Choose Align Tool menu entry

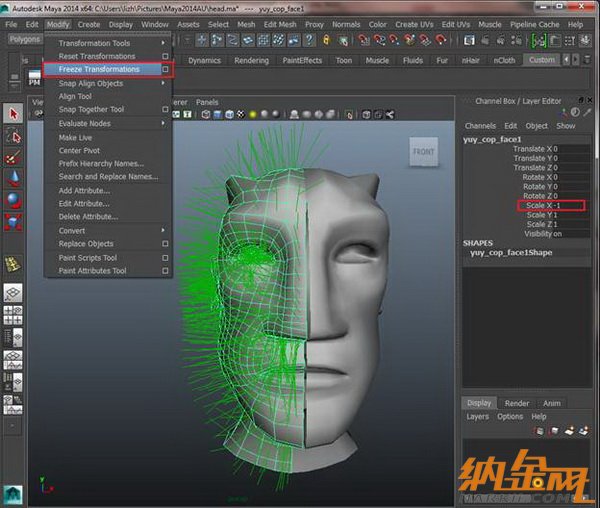coord(75,96)
